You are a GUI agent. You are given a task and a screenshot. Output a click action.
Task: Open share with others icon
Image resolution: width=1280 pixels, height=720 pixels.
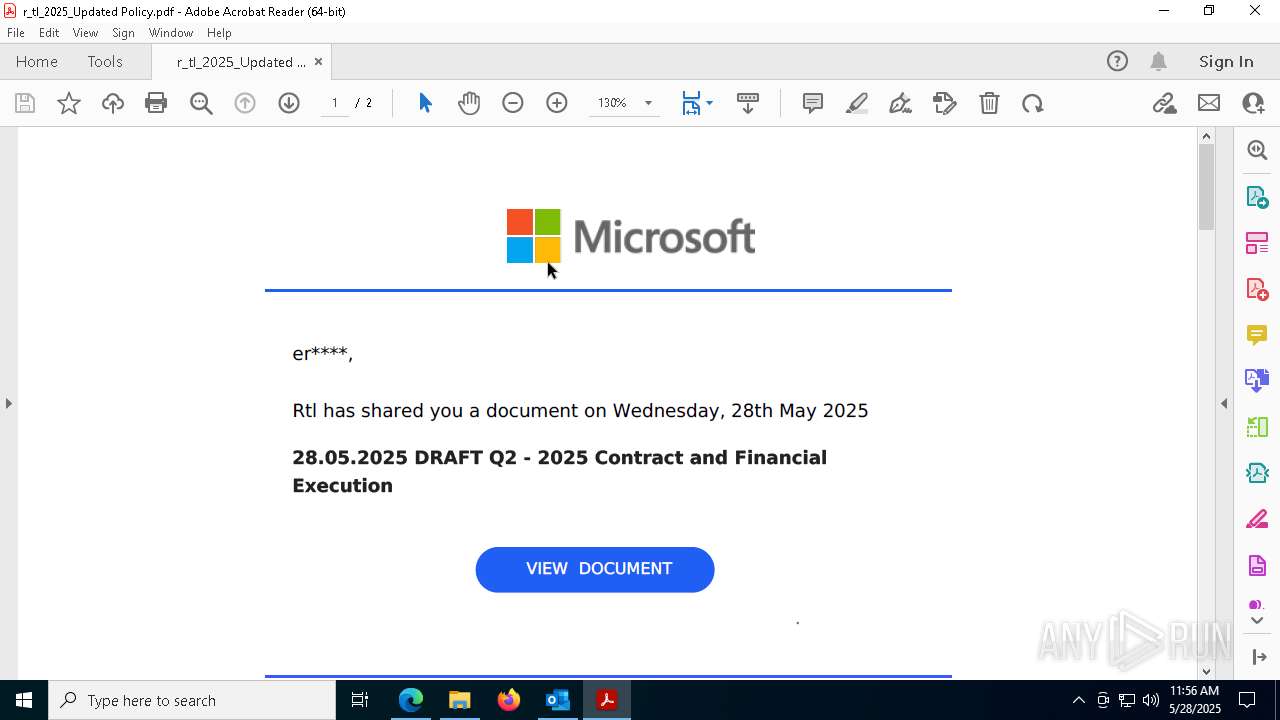[1253, 103]
